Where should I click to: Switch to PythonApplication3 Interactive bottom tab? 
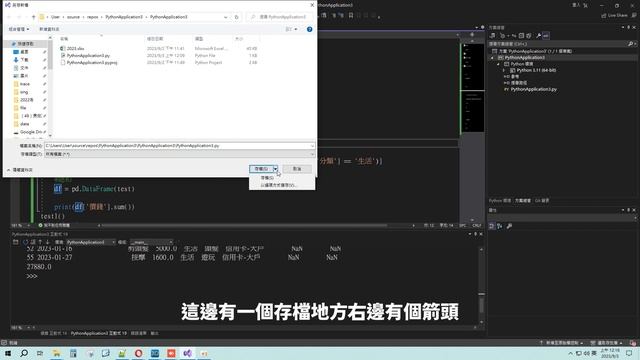tap(99, 333)
